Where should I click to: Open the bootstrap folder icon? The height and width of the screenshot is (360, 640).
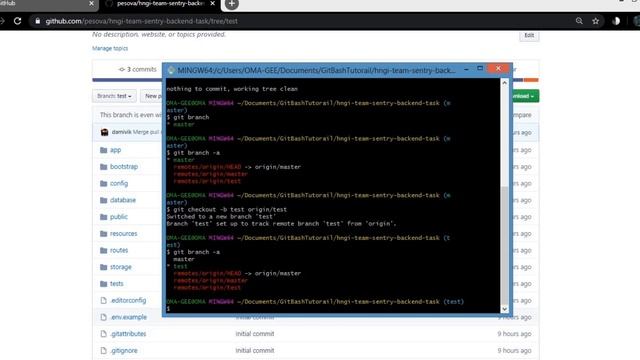(104, 167)
